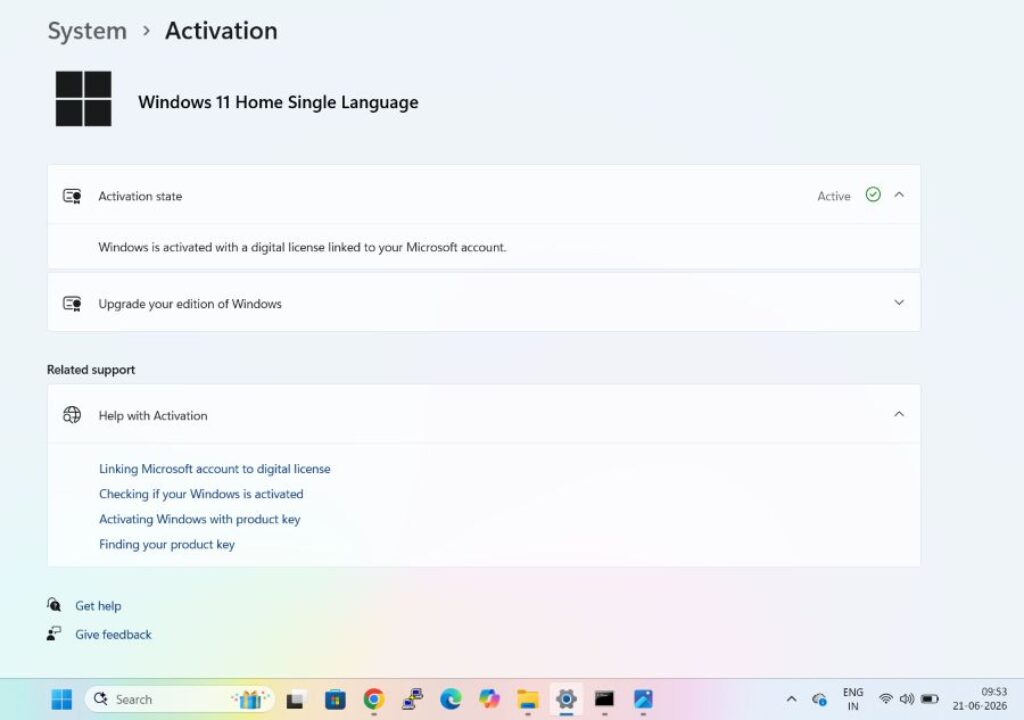
Task: Open the Photos app from taskbar
Action: pyautogui.click(x=643, y=699)
